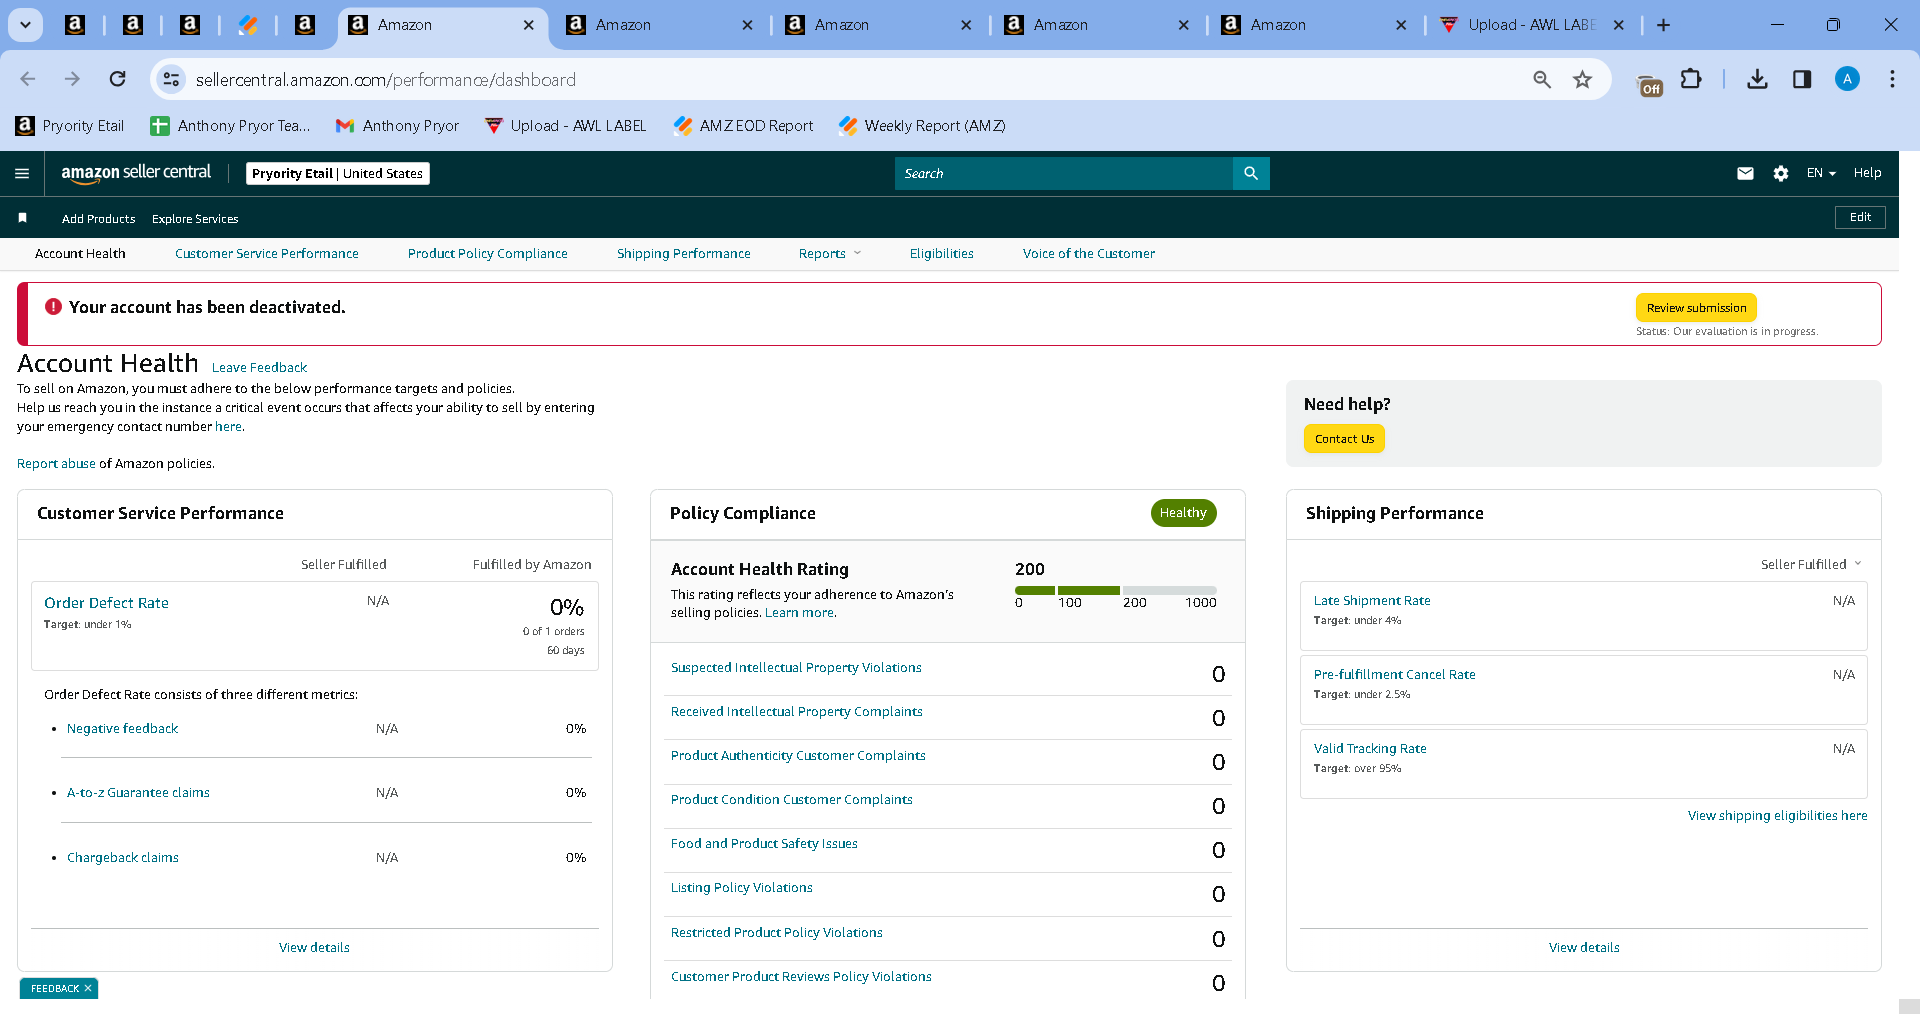1920x1014 pixels.
Task: Open the AMZ EOD Report bookmark
Action: point(744,126)
